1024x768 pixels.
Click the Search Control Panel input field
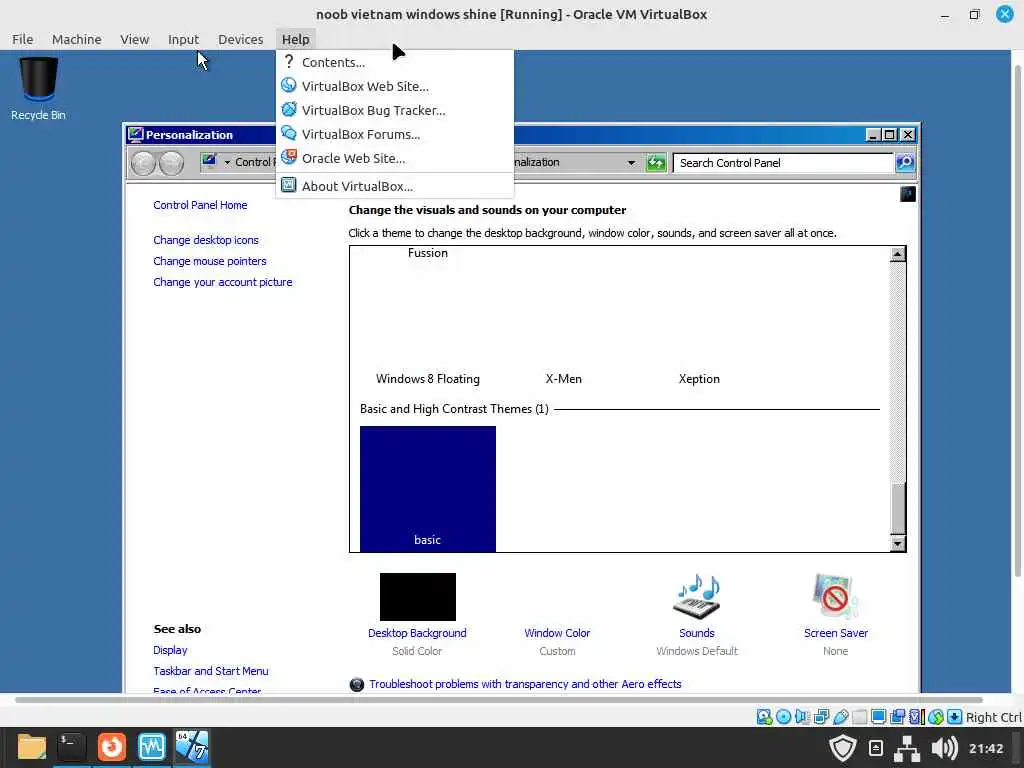pyautogui.click(x=783, y=163)
